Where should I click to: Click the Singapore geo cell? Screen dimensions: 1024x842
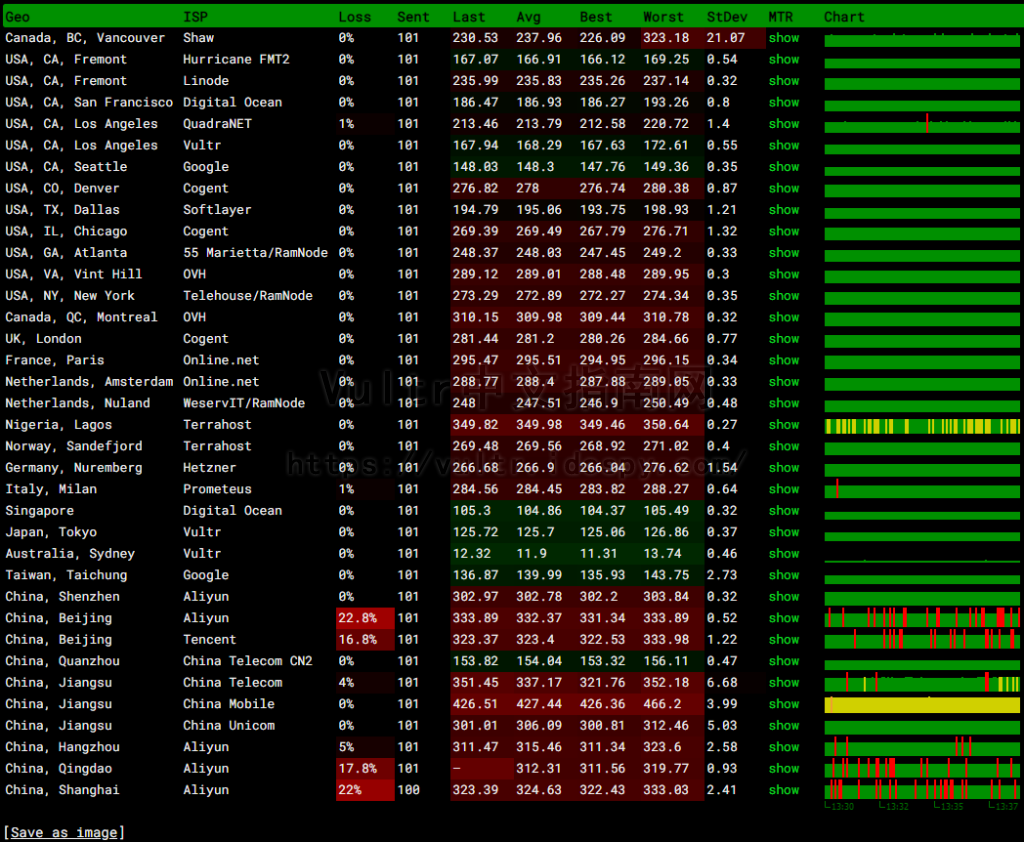click(x=39, y=511)
